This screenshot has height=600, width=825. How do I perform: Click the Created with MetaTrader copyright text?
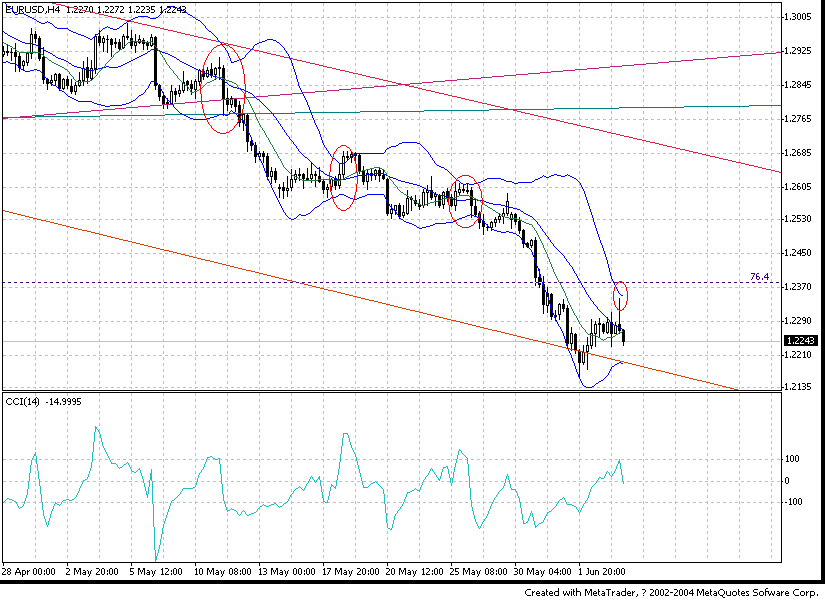(671, 593)
